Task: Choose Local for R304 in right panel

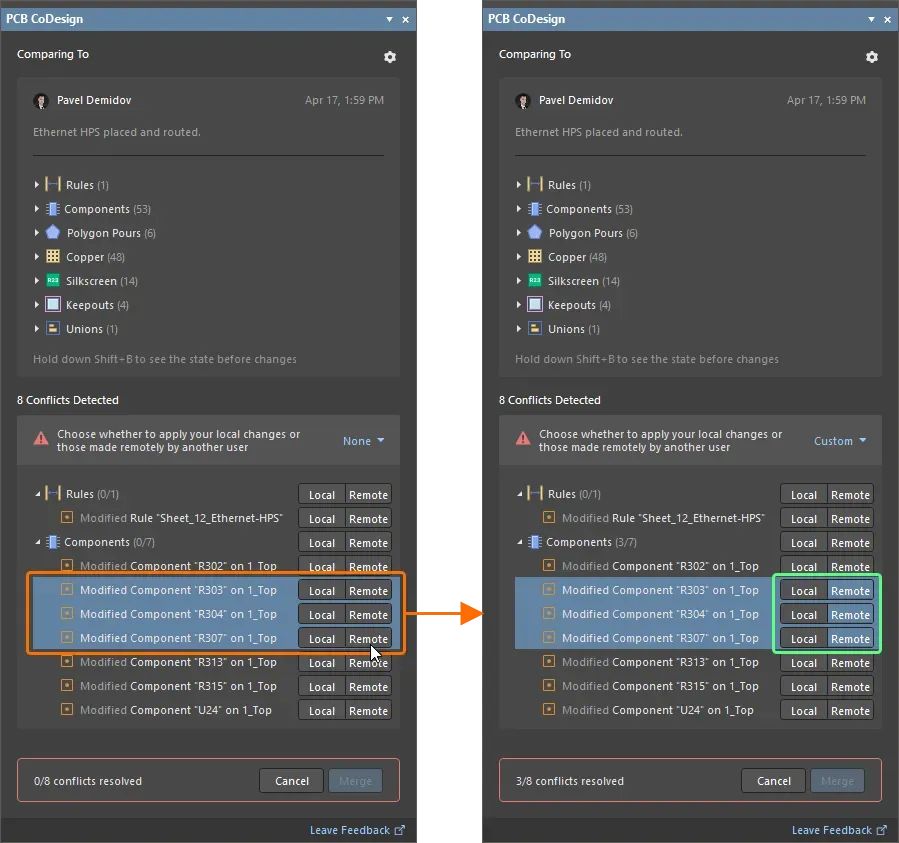Action: [804, 615]
